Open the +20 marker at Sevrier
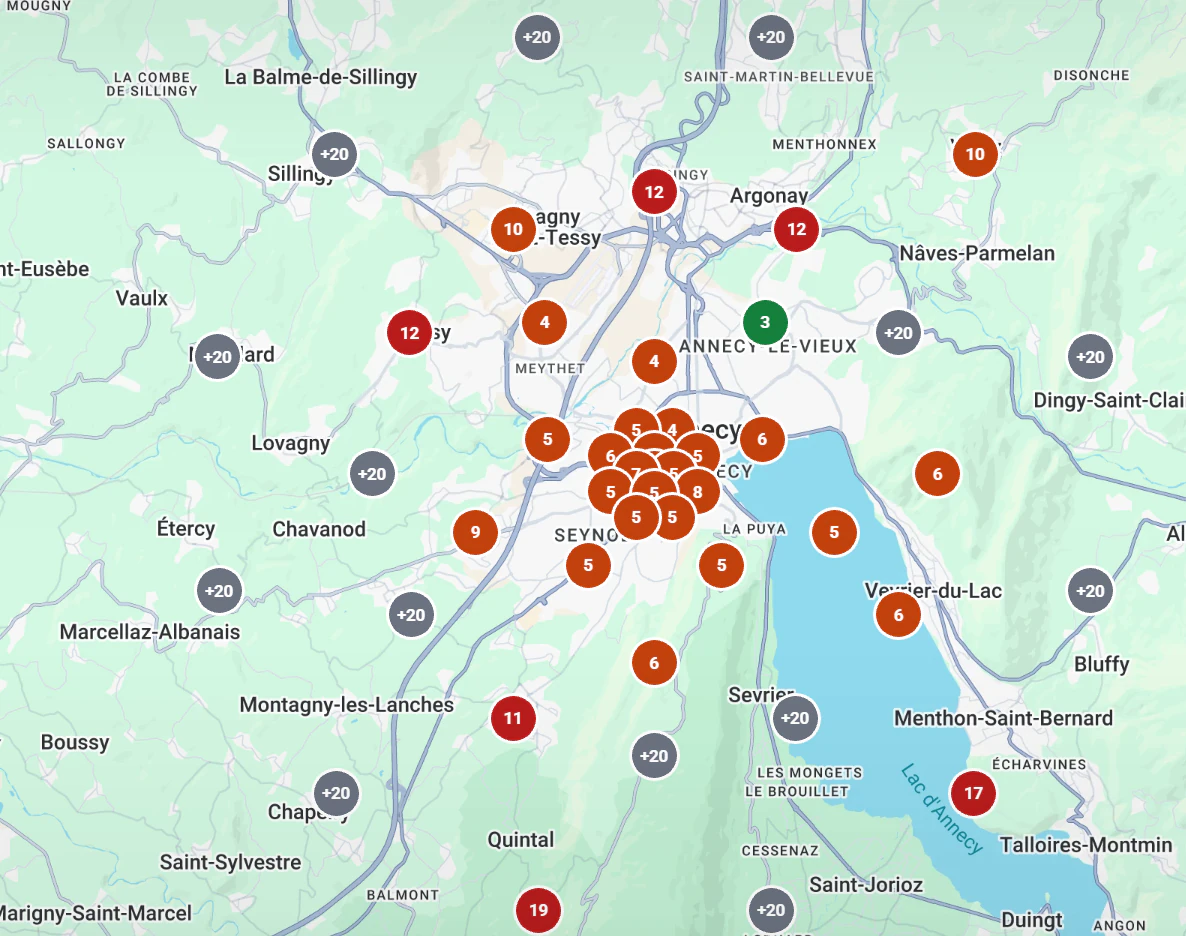The image size is (1186, 936). point(795,718)
